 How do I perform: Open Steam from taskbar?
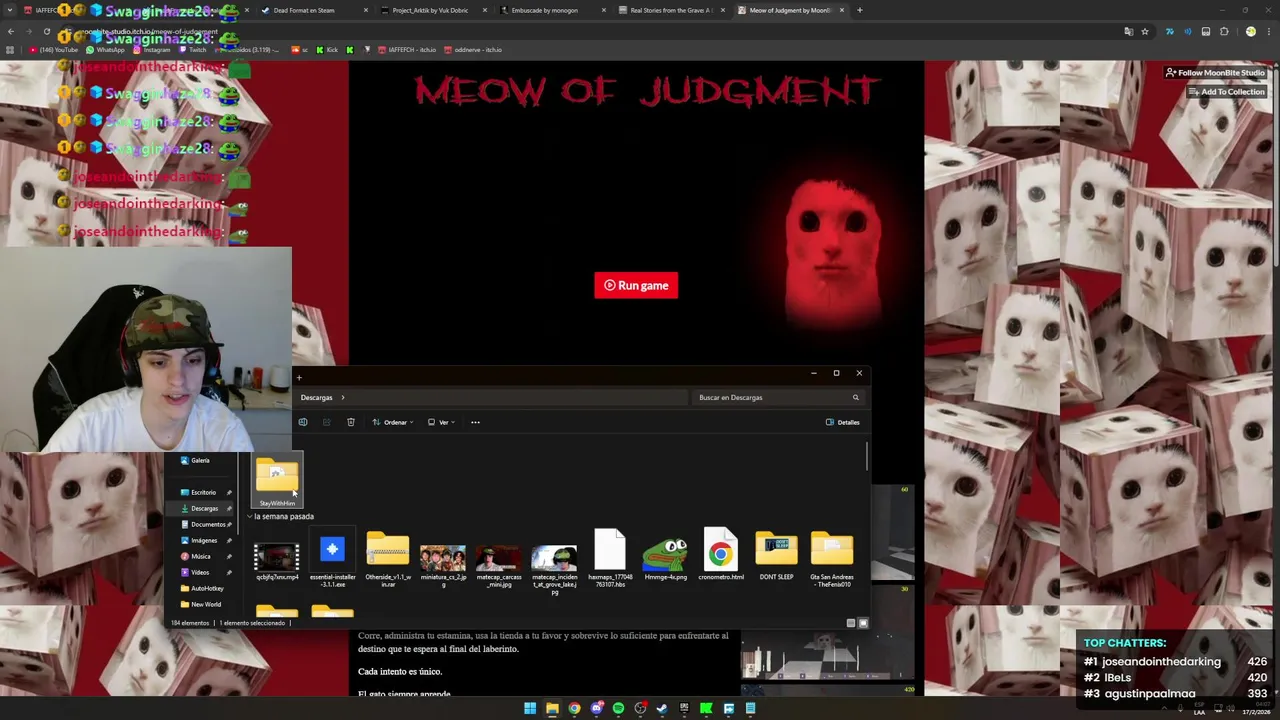(662, 709)
